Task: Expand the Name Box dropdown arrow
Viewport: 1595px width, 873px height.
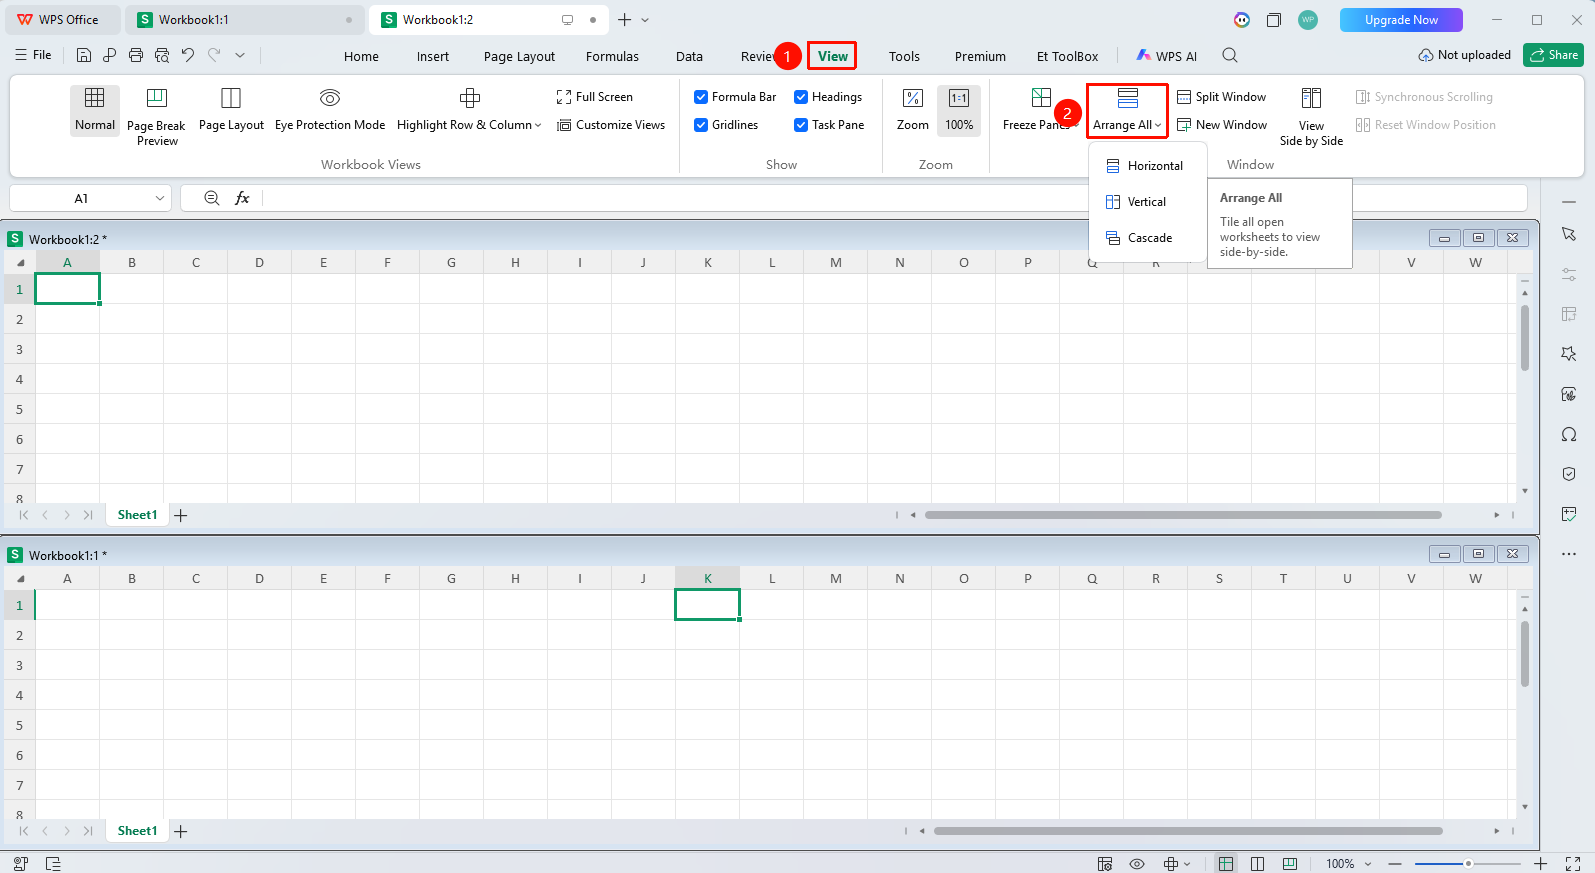Action: 160,198
